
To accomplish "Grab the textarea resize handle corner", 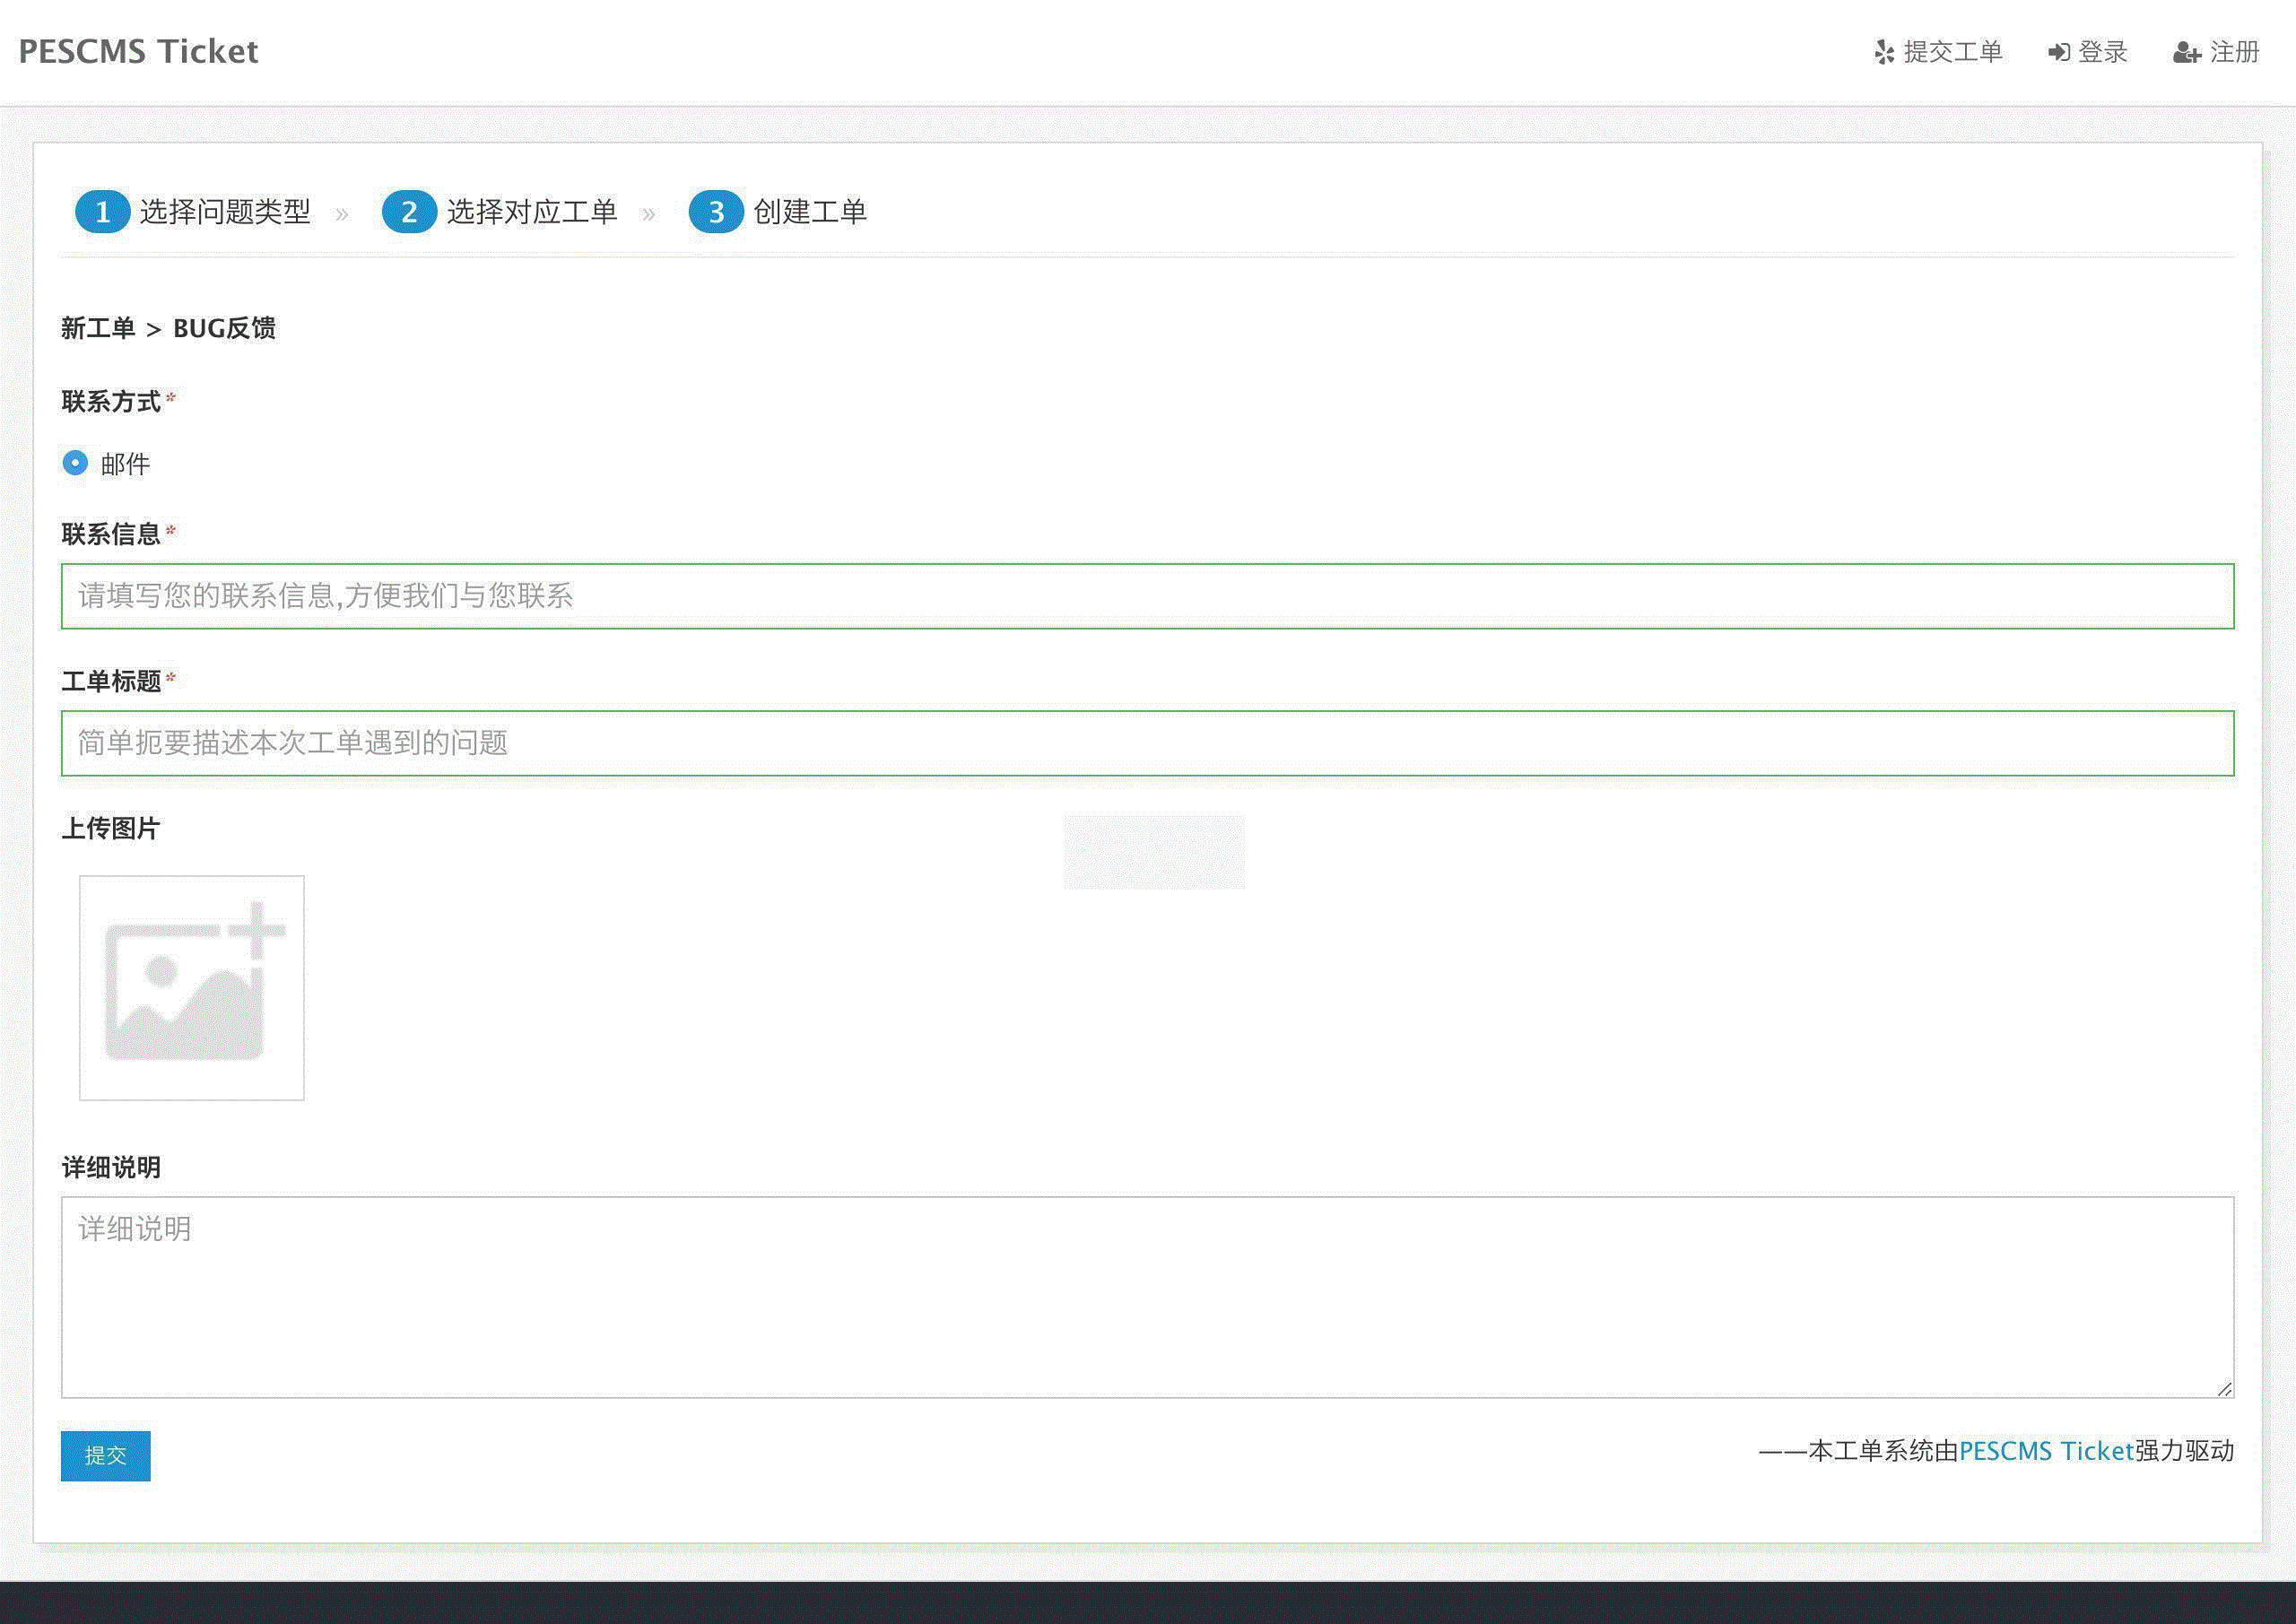I will [x=2224, y=1389].
